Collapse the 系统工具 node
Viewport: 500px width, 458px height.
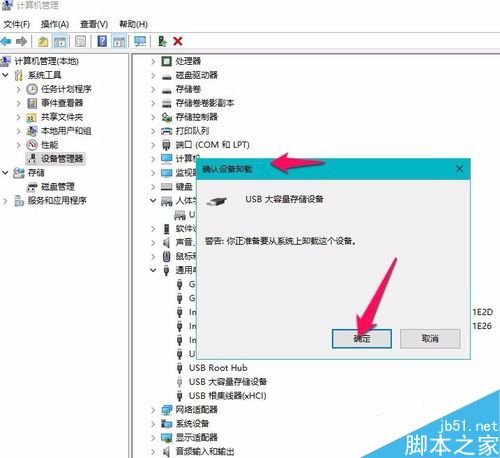5,75
